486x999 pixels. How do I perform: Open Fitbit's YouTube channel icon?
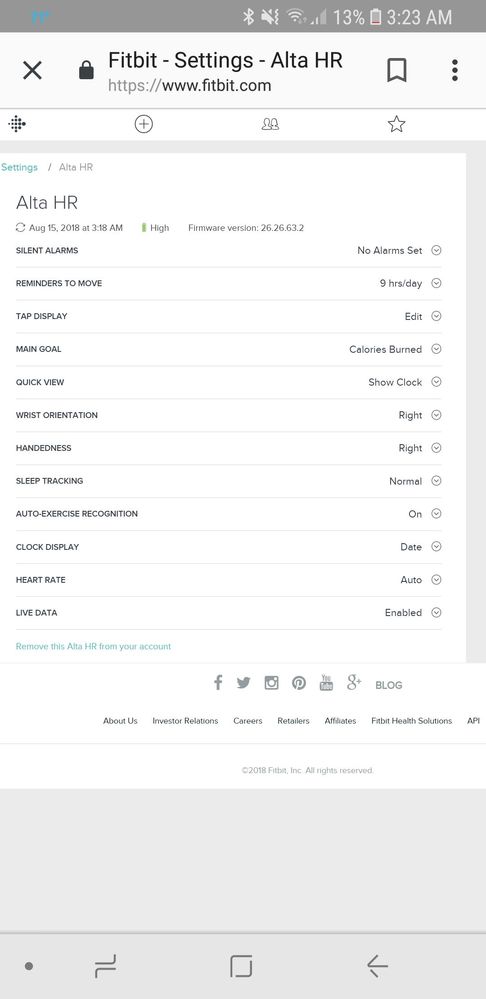point(326,683)
